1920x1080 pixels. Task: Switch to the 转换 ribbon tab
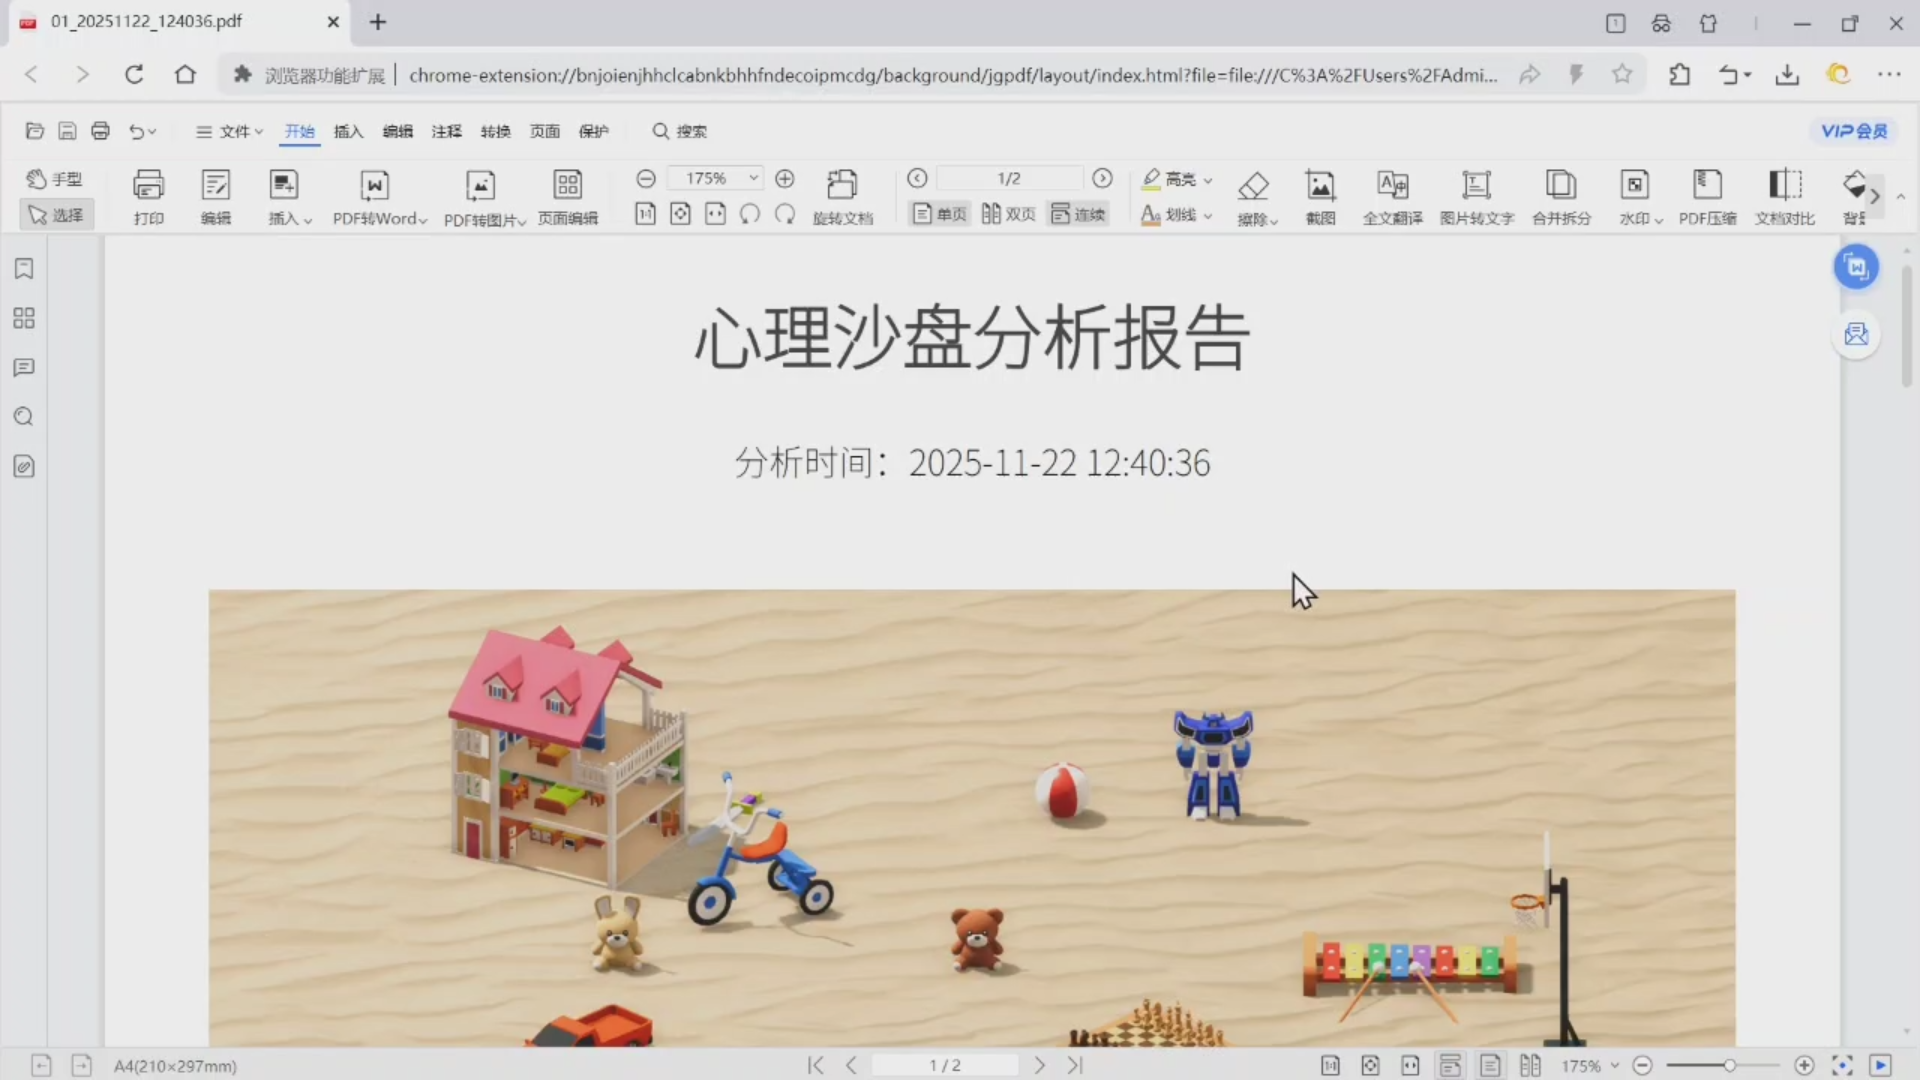[x=495, y=131]
